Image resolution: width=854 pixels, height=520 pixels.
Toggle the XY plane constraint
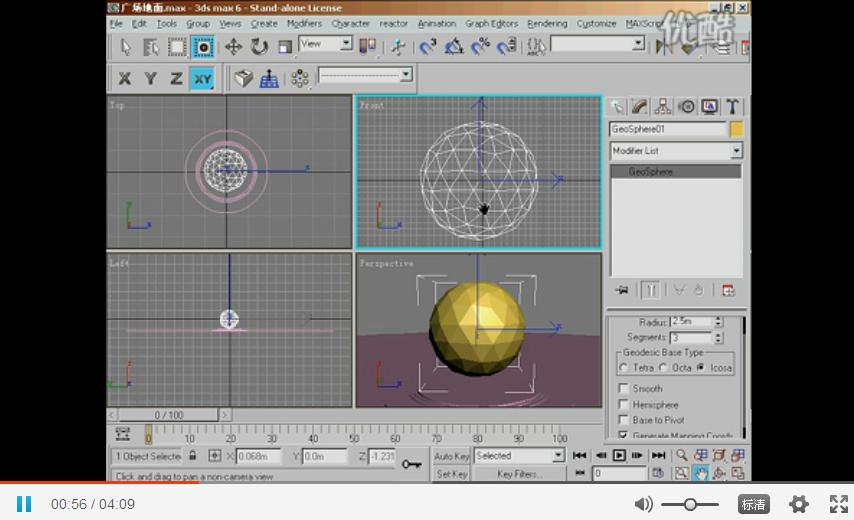(203, 78)
